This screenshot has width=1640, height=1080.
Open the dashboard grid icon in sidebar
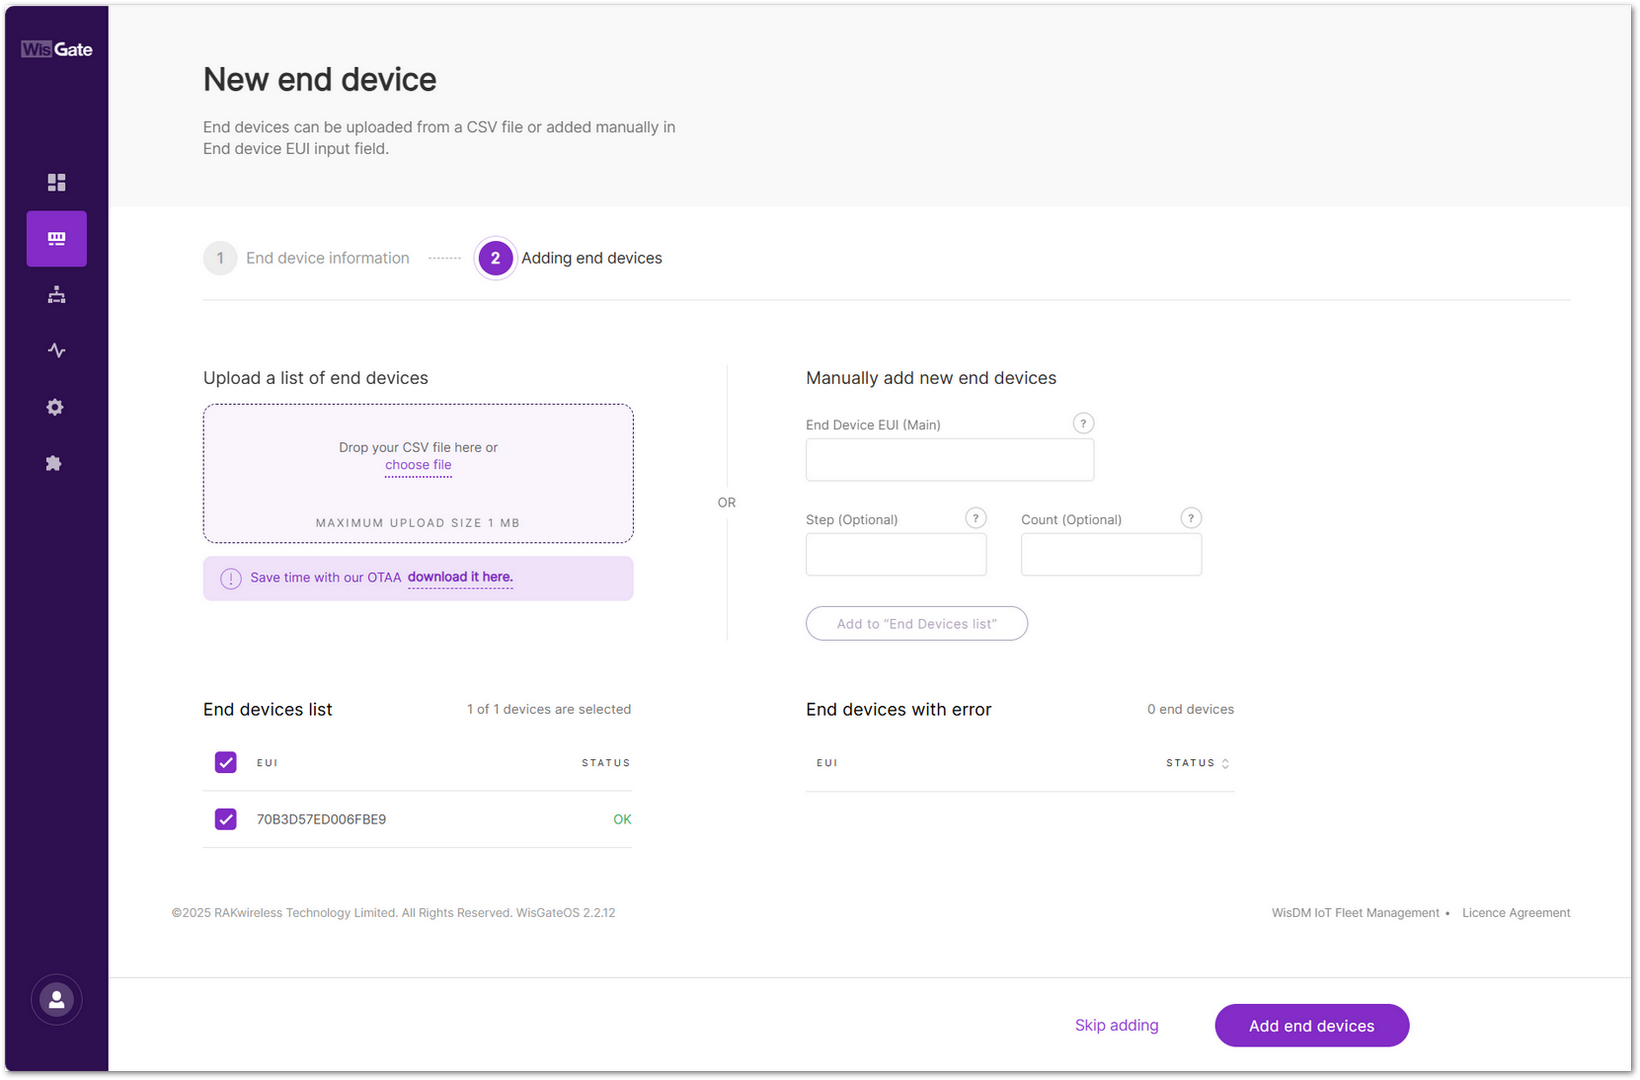pyautogui.click(x=56, y=182)
